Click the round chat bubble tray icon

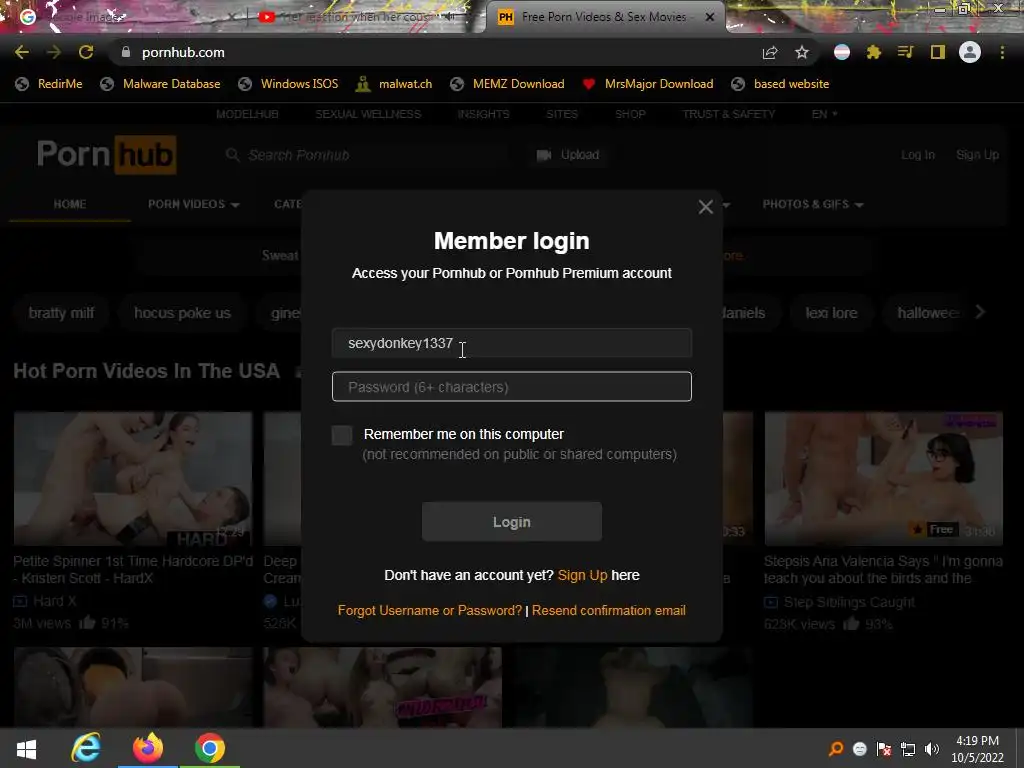(x=859, y=750)
